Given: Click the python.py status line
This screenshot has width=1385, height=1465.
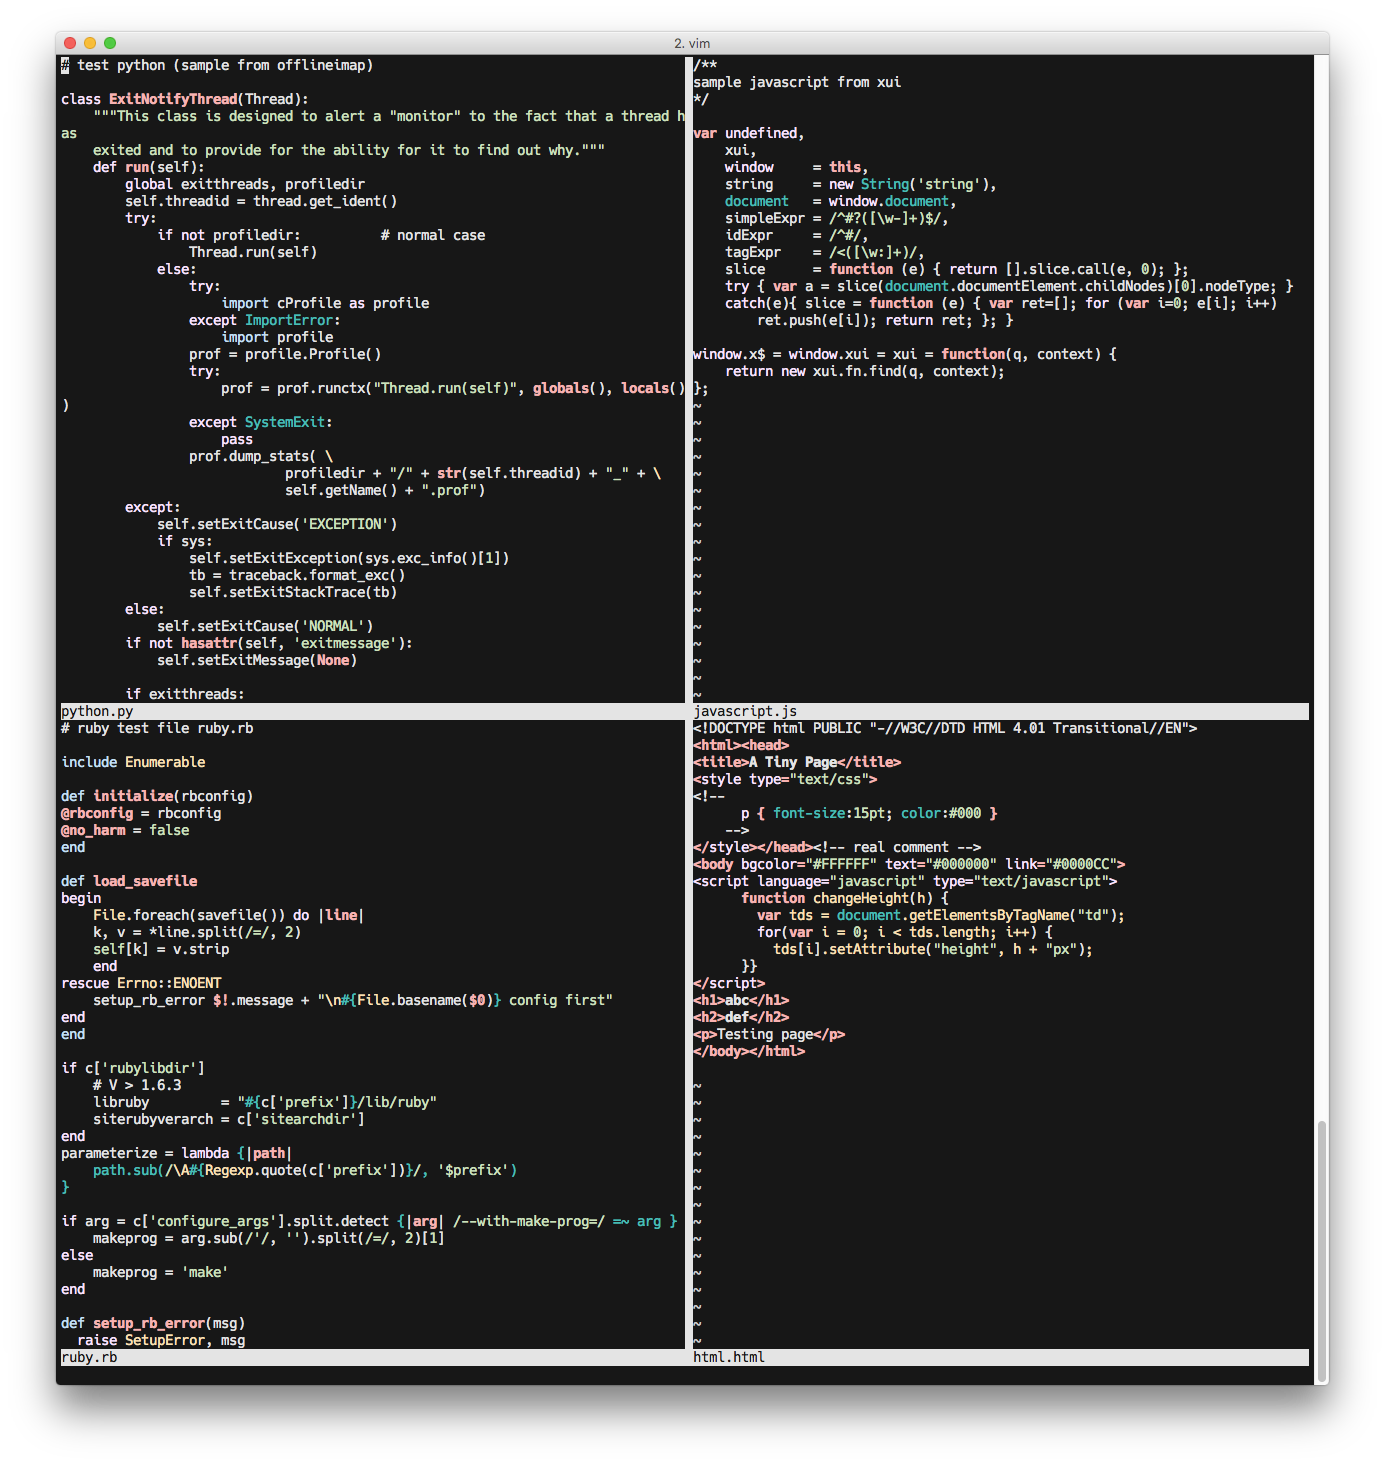Looking at the screenshot, I should tap(372, 711).
